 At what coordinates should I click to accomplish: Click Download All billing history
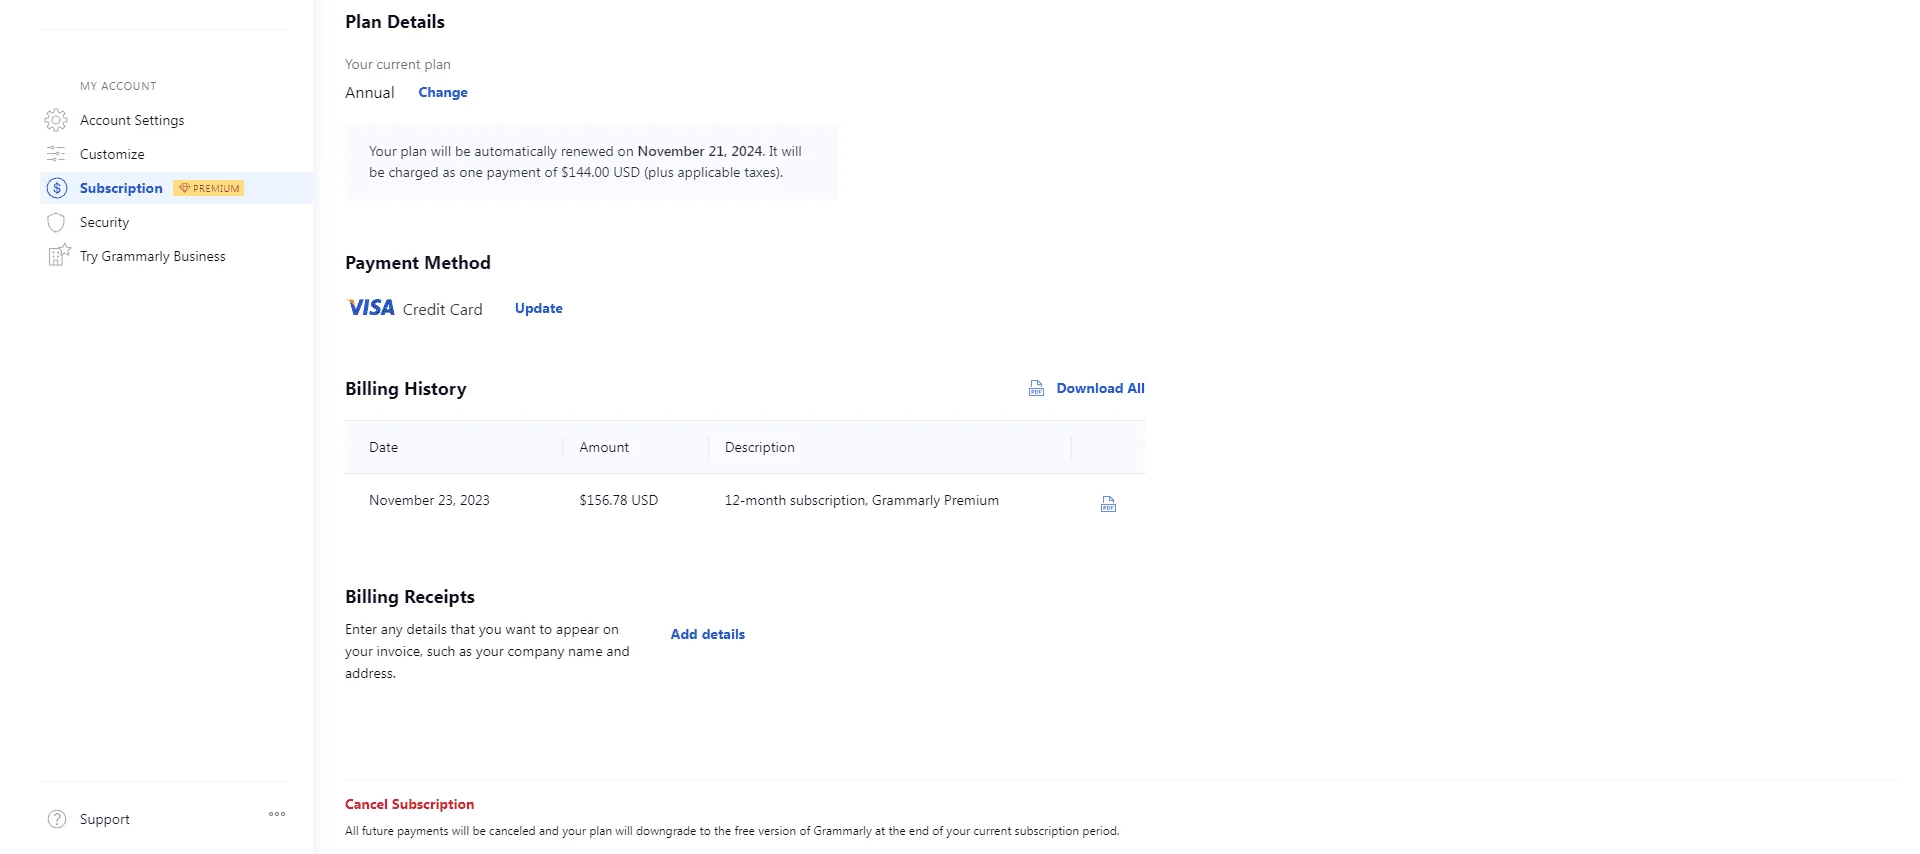1100,388
